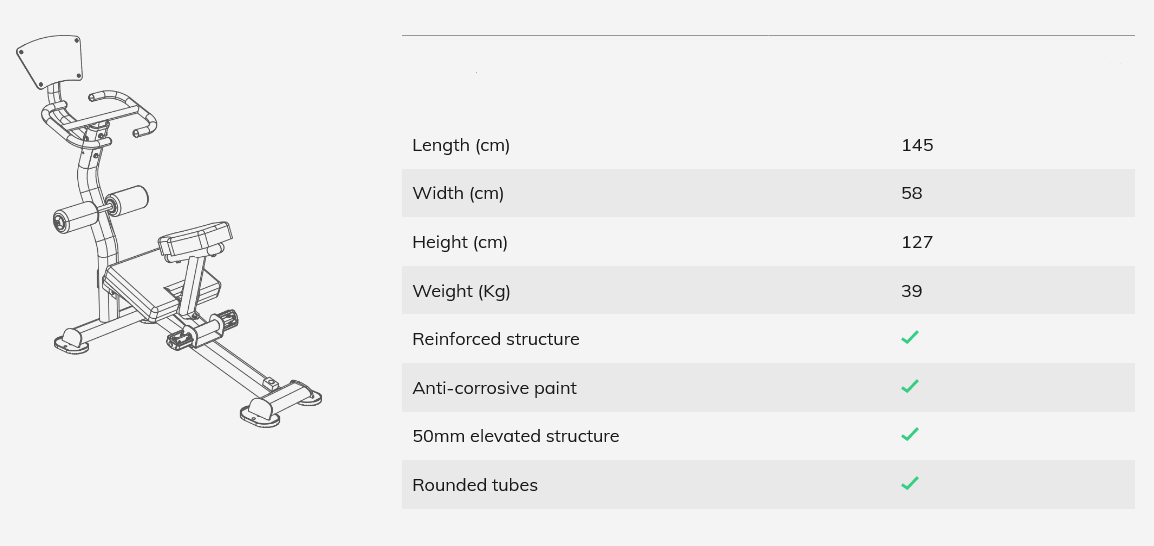Click the Rounded tubes label
Viewport: 1154px width, 546px height.
coord(475,485)
